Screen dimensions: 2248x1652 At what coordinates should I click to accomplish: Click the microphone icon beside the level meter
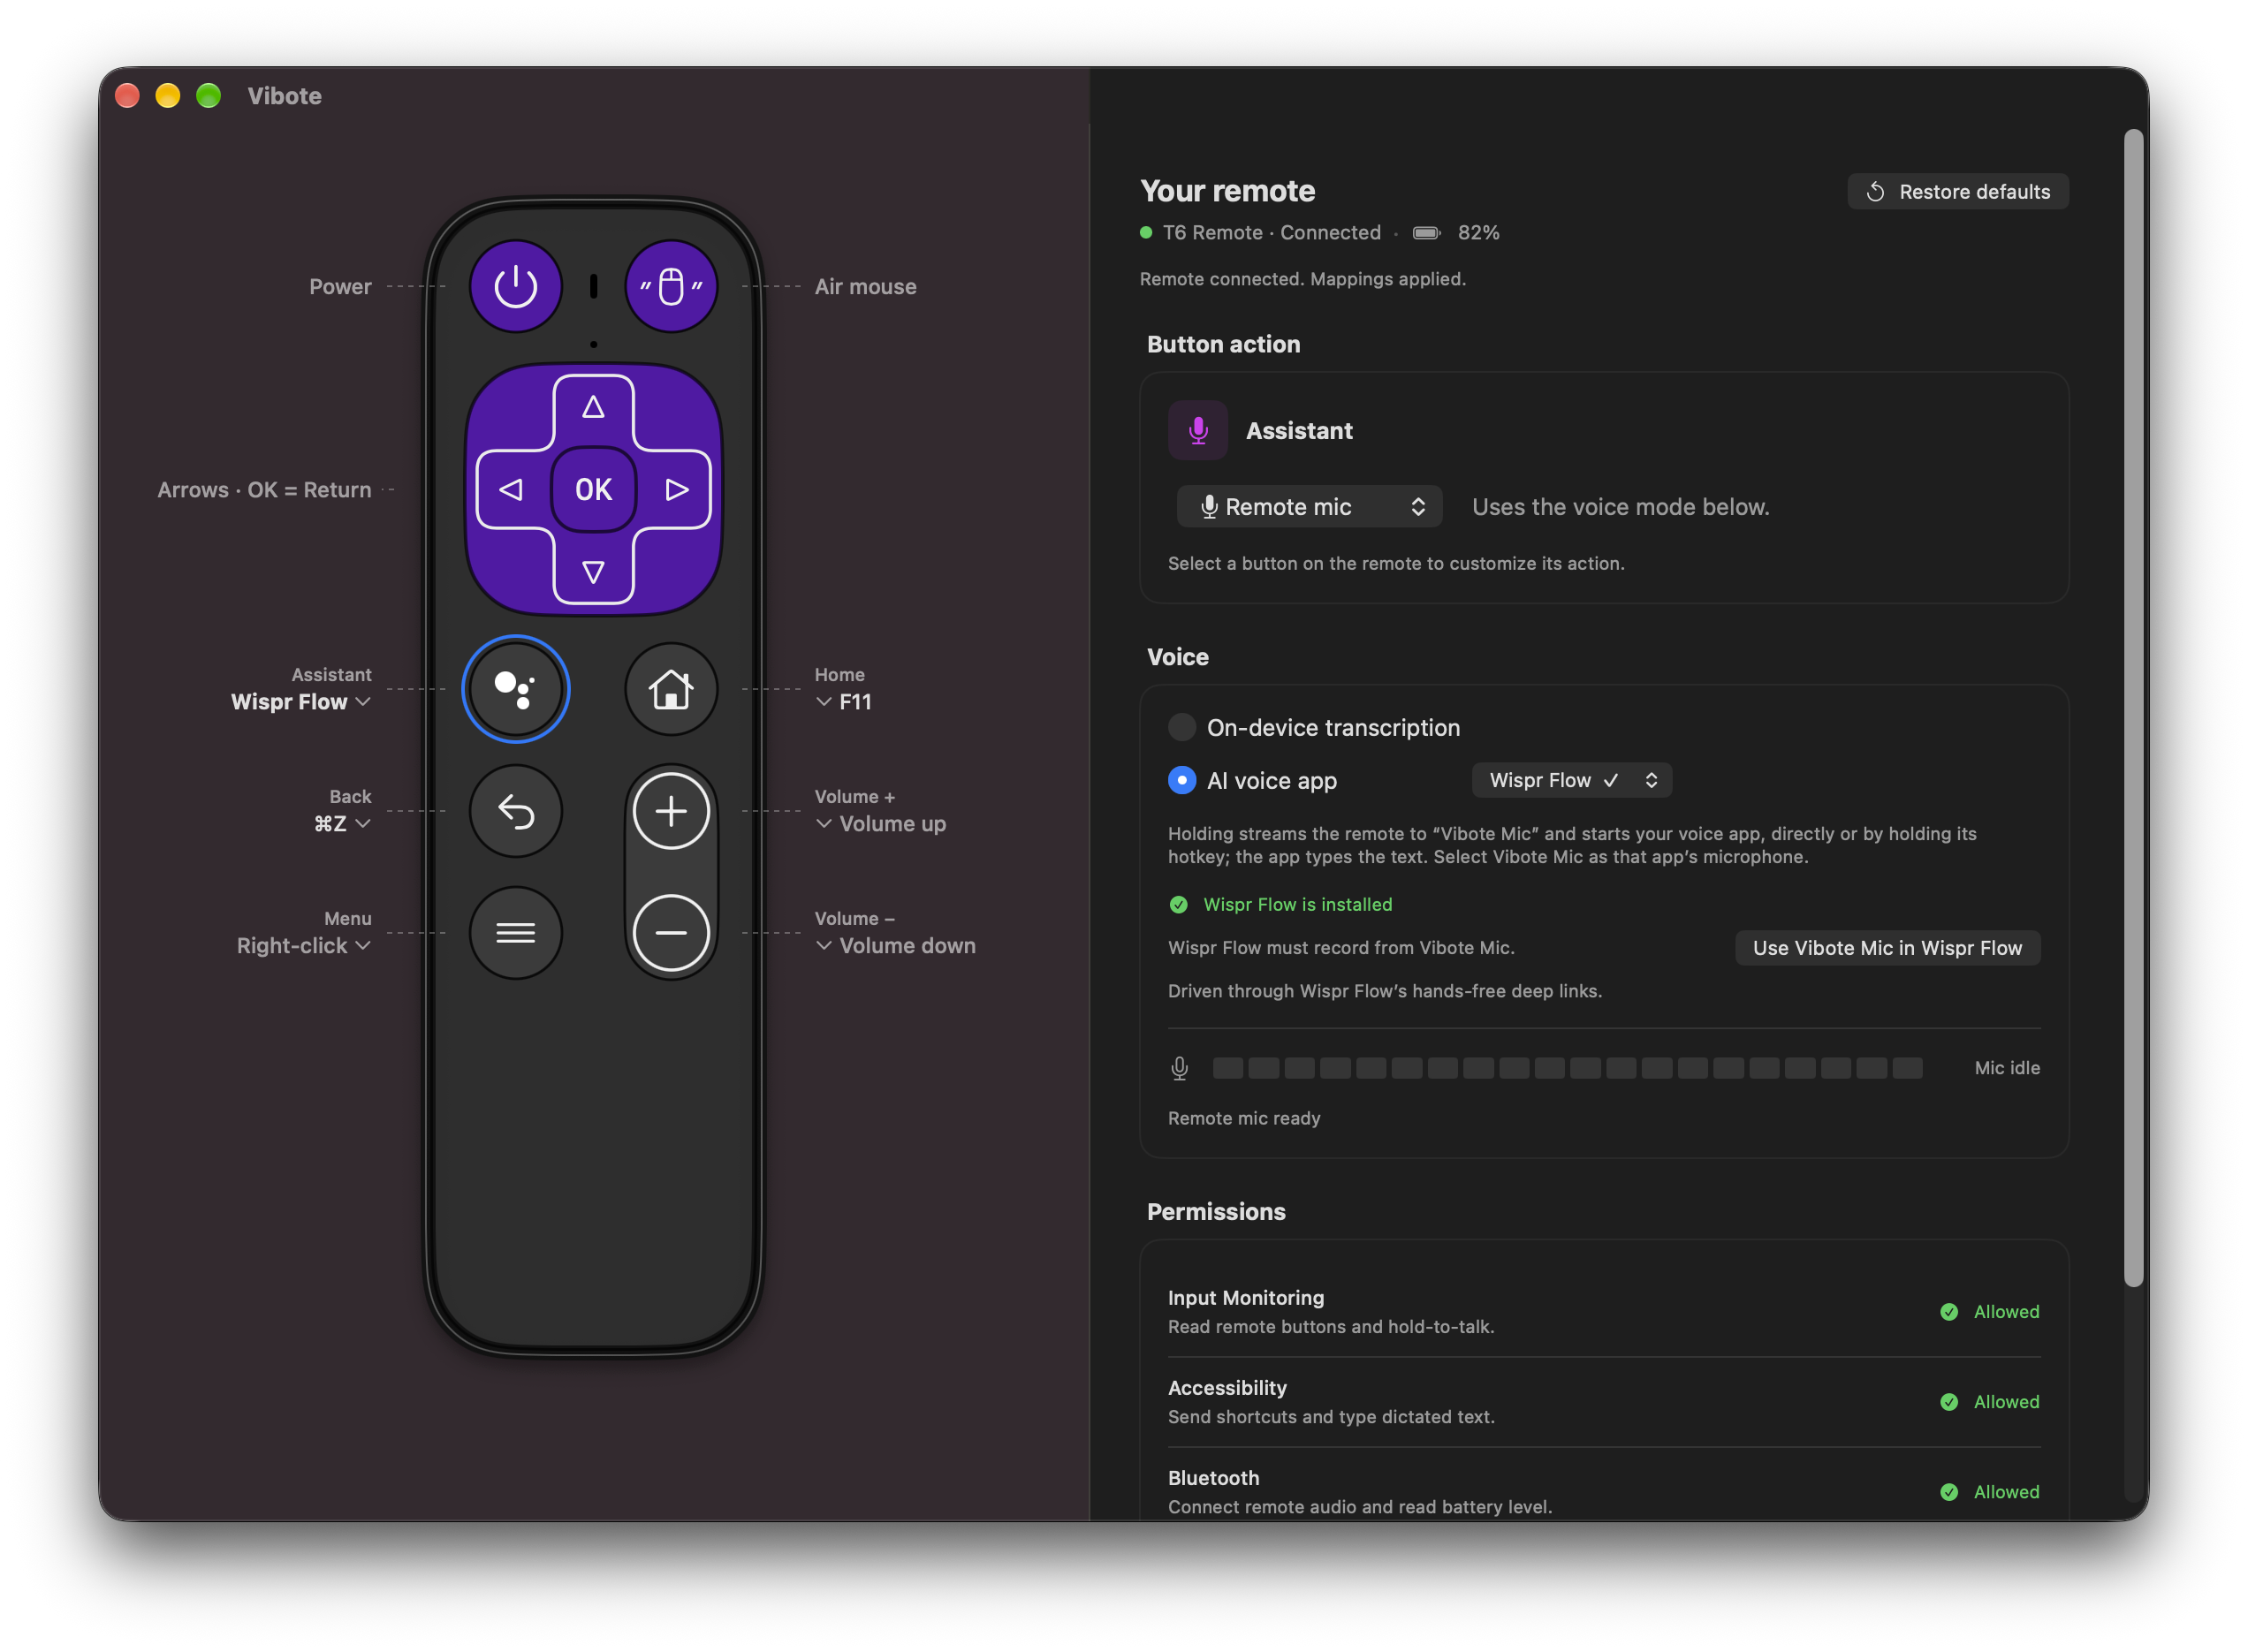(1180, 1068)
